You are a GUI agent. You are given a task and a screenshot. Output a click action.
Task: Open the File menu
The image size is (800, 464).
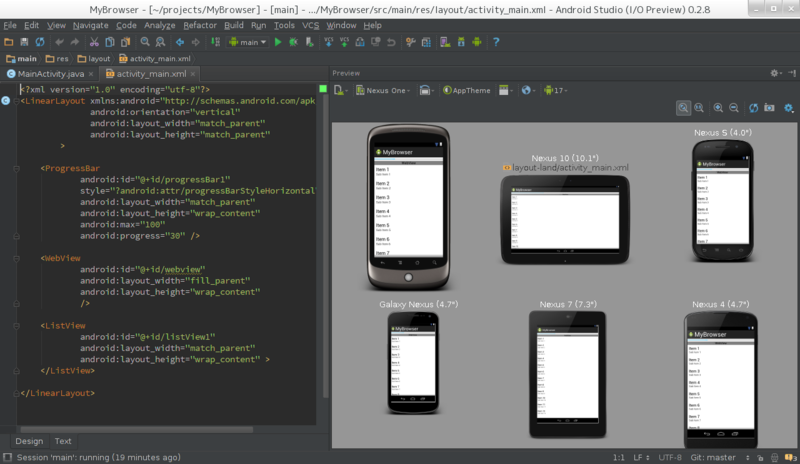pyautogui.click(x=10, y=25)
